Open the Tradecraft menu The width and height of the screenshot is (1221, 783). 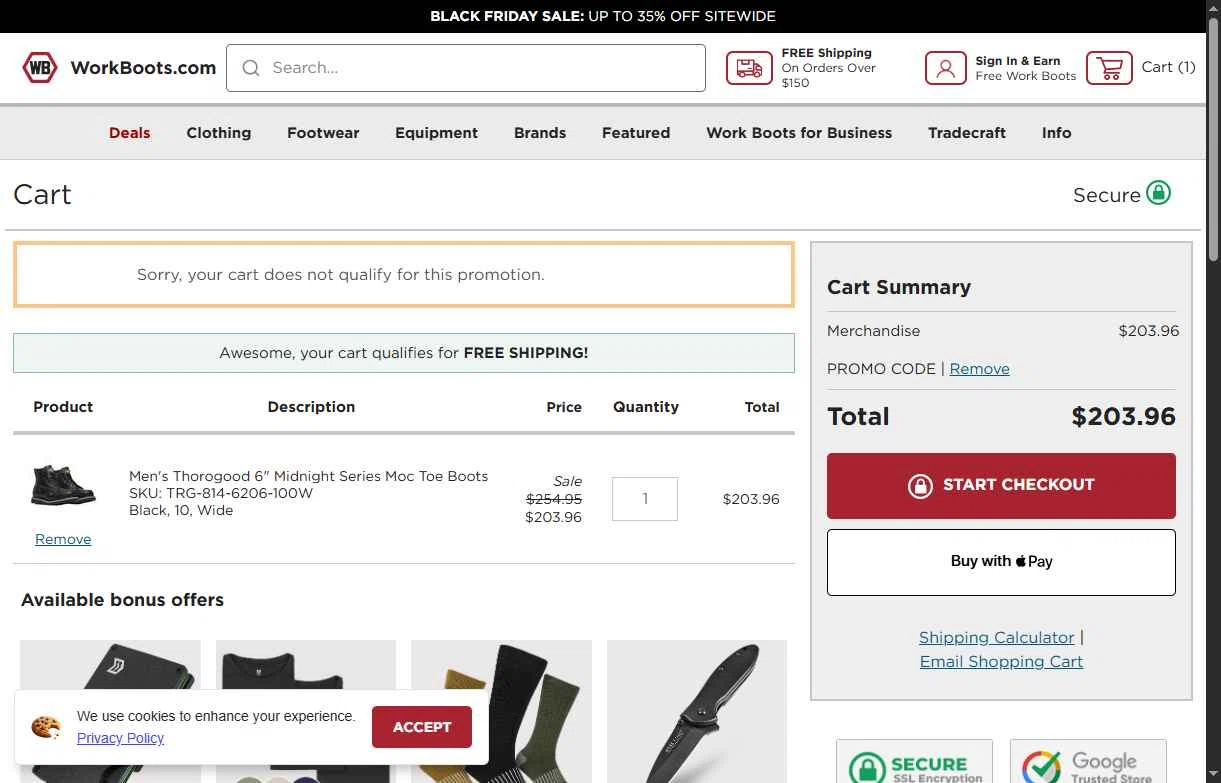pos(967,133)
